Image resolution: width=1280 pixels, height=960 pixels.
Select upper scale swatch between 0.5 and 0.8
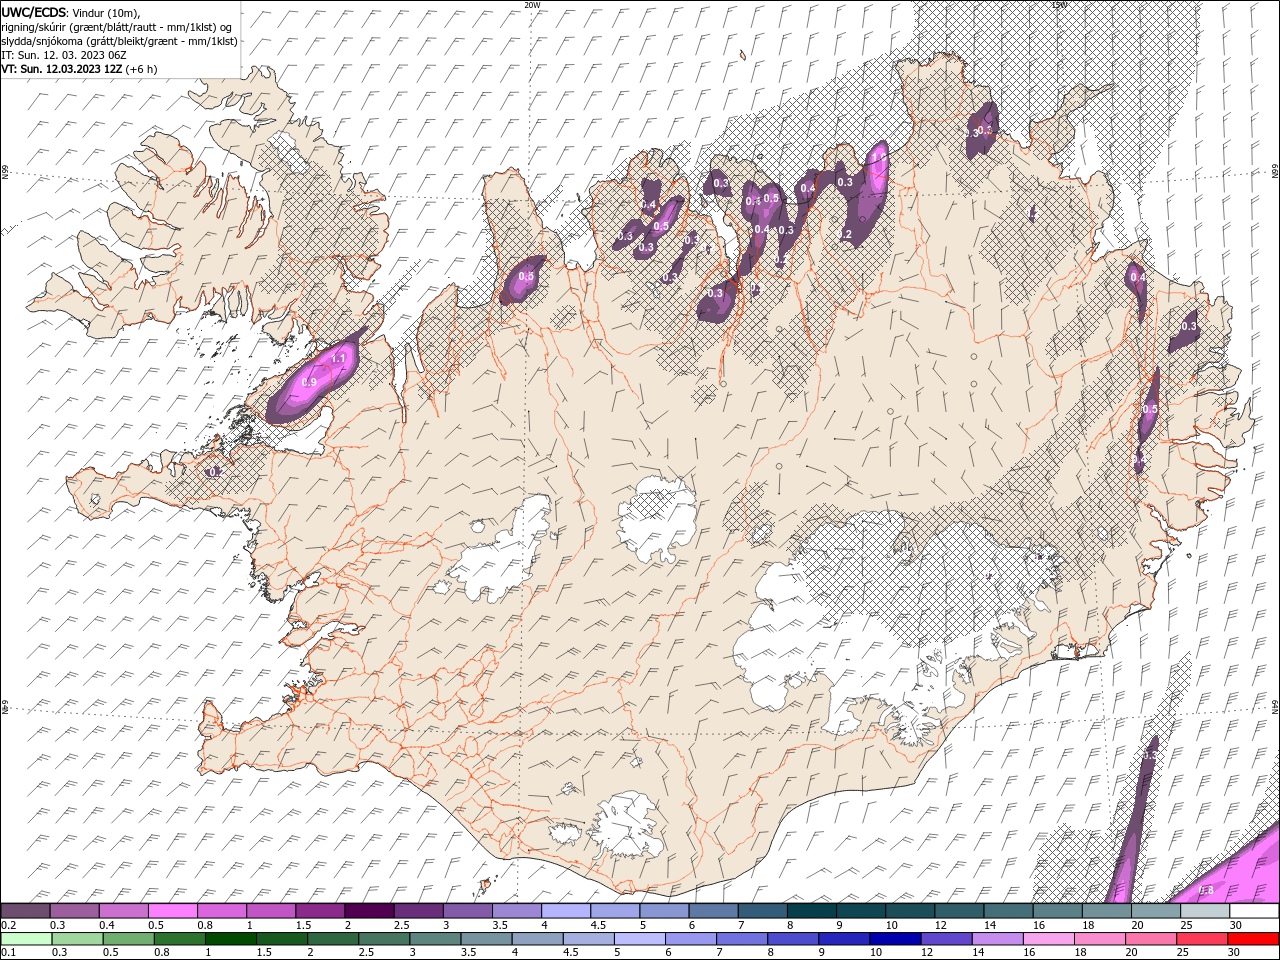(x=172, y=911)
